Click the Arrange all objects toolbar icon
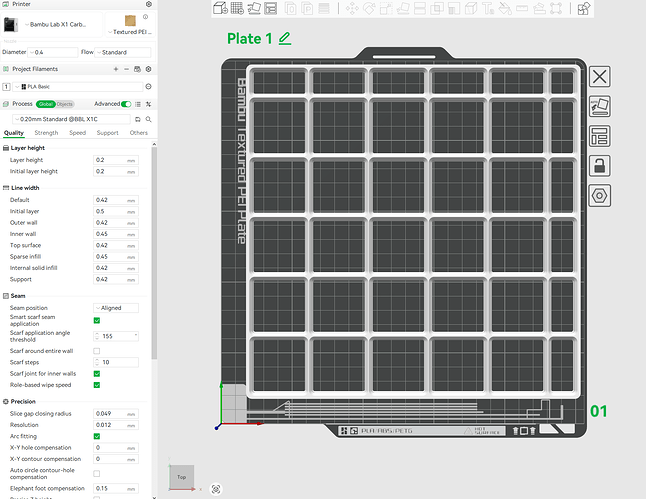The image size is (646, 499). (271, 8)
